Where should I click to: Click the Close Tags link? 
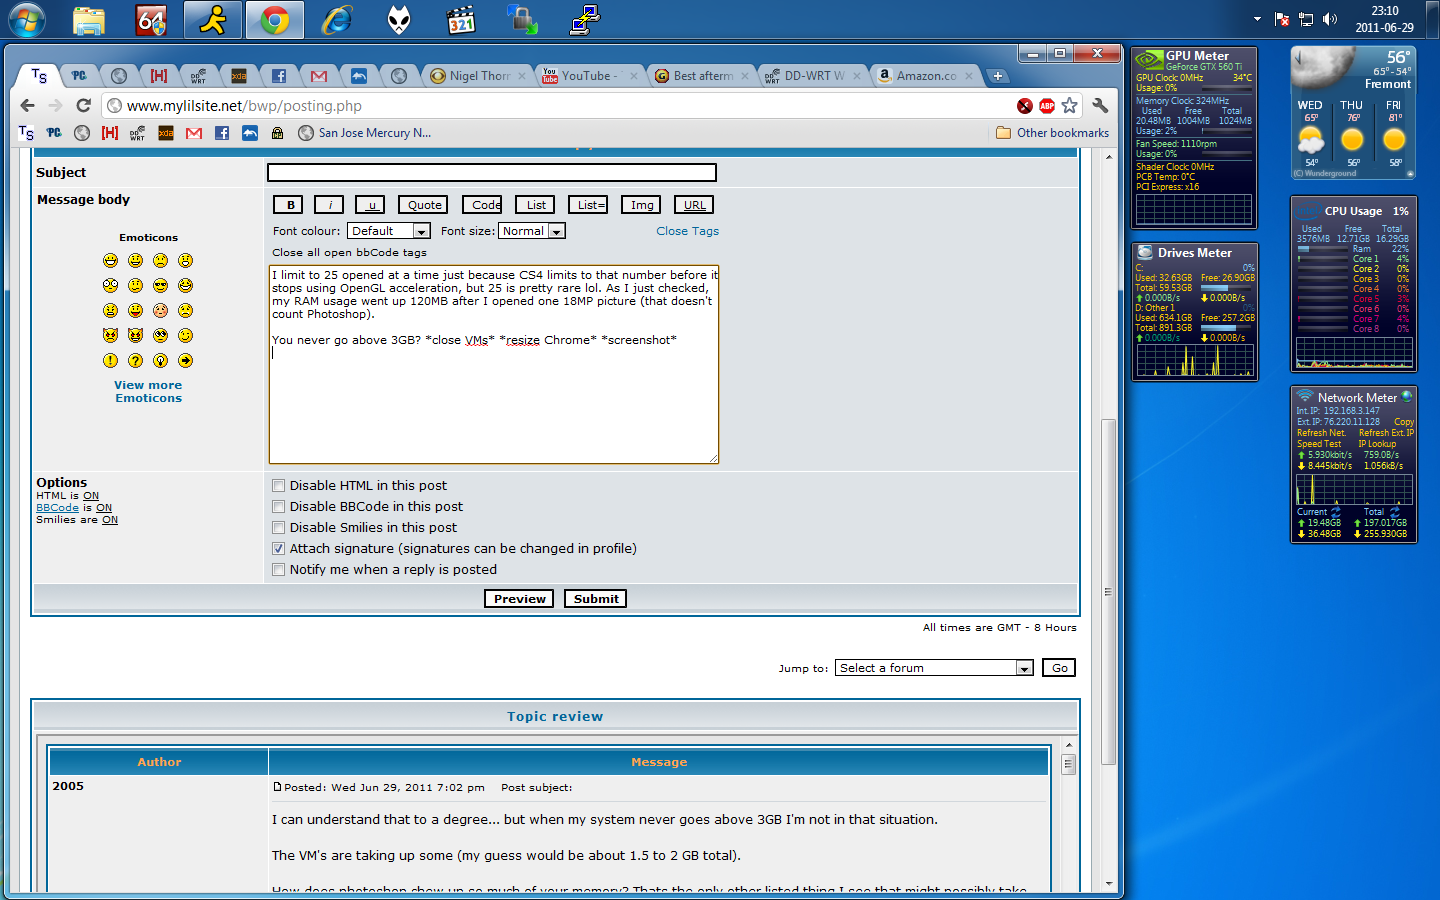[687, 231]
